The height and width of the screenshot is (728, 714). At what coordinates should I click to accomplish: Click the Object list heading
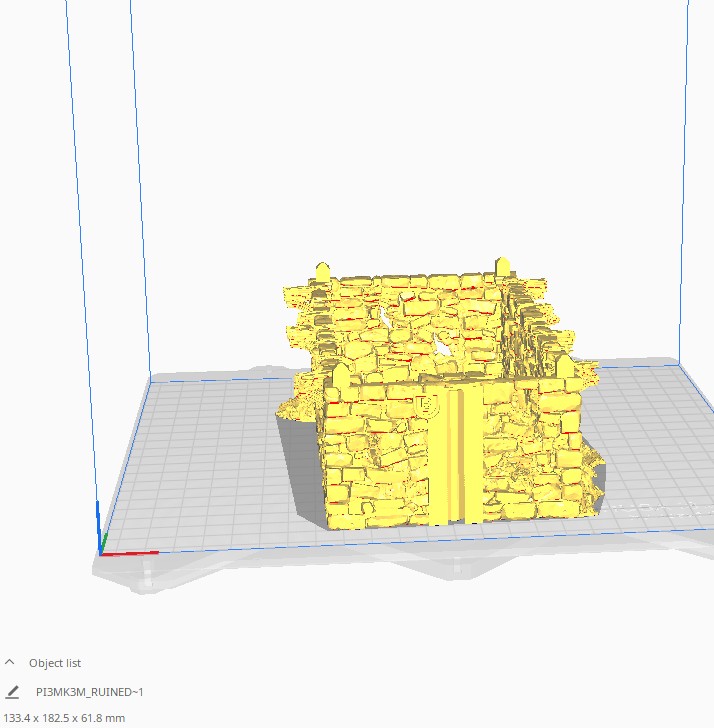tap(55, 663)
